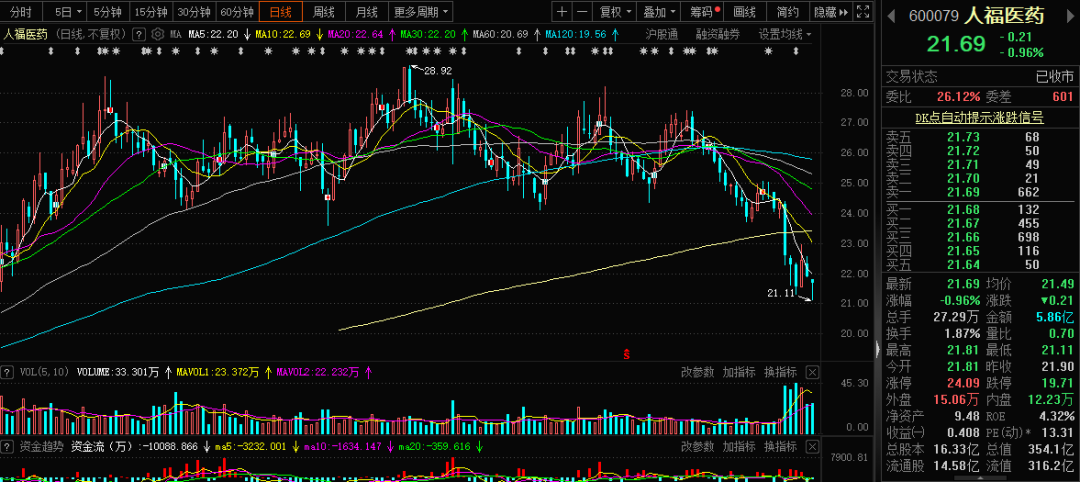Click the MA20:22.64 indicator label
This screenshot has width=1080, height=482.
[x=355, y=34]
